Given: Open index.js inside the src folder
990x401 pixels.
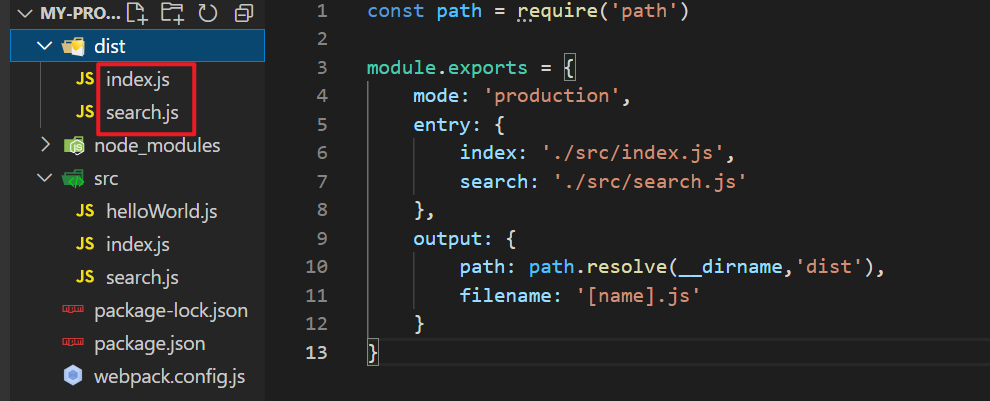Looking at the screenshot, I should [138, 244].
